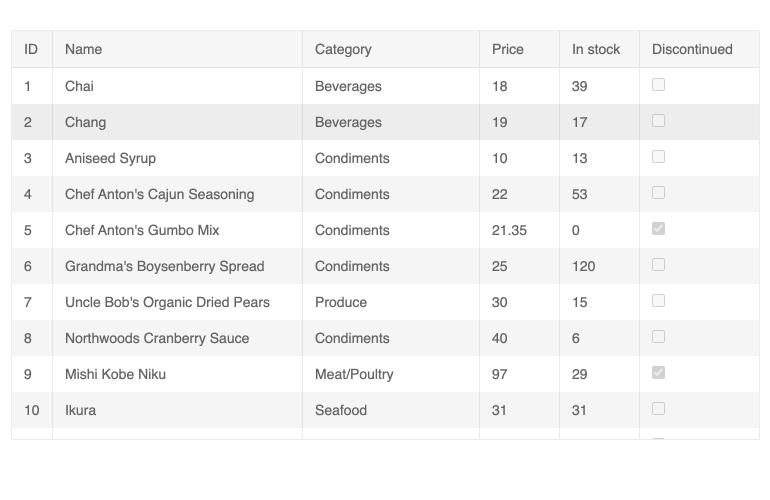Toggle Discontinued checkbox for Chang
Screen dimensions: 770x500
(x=658, y=121)
